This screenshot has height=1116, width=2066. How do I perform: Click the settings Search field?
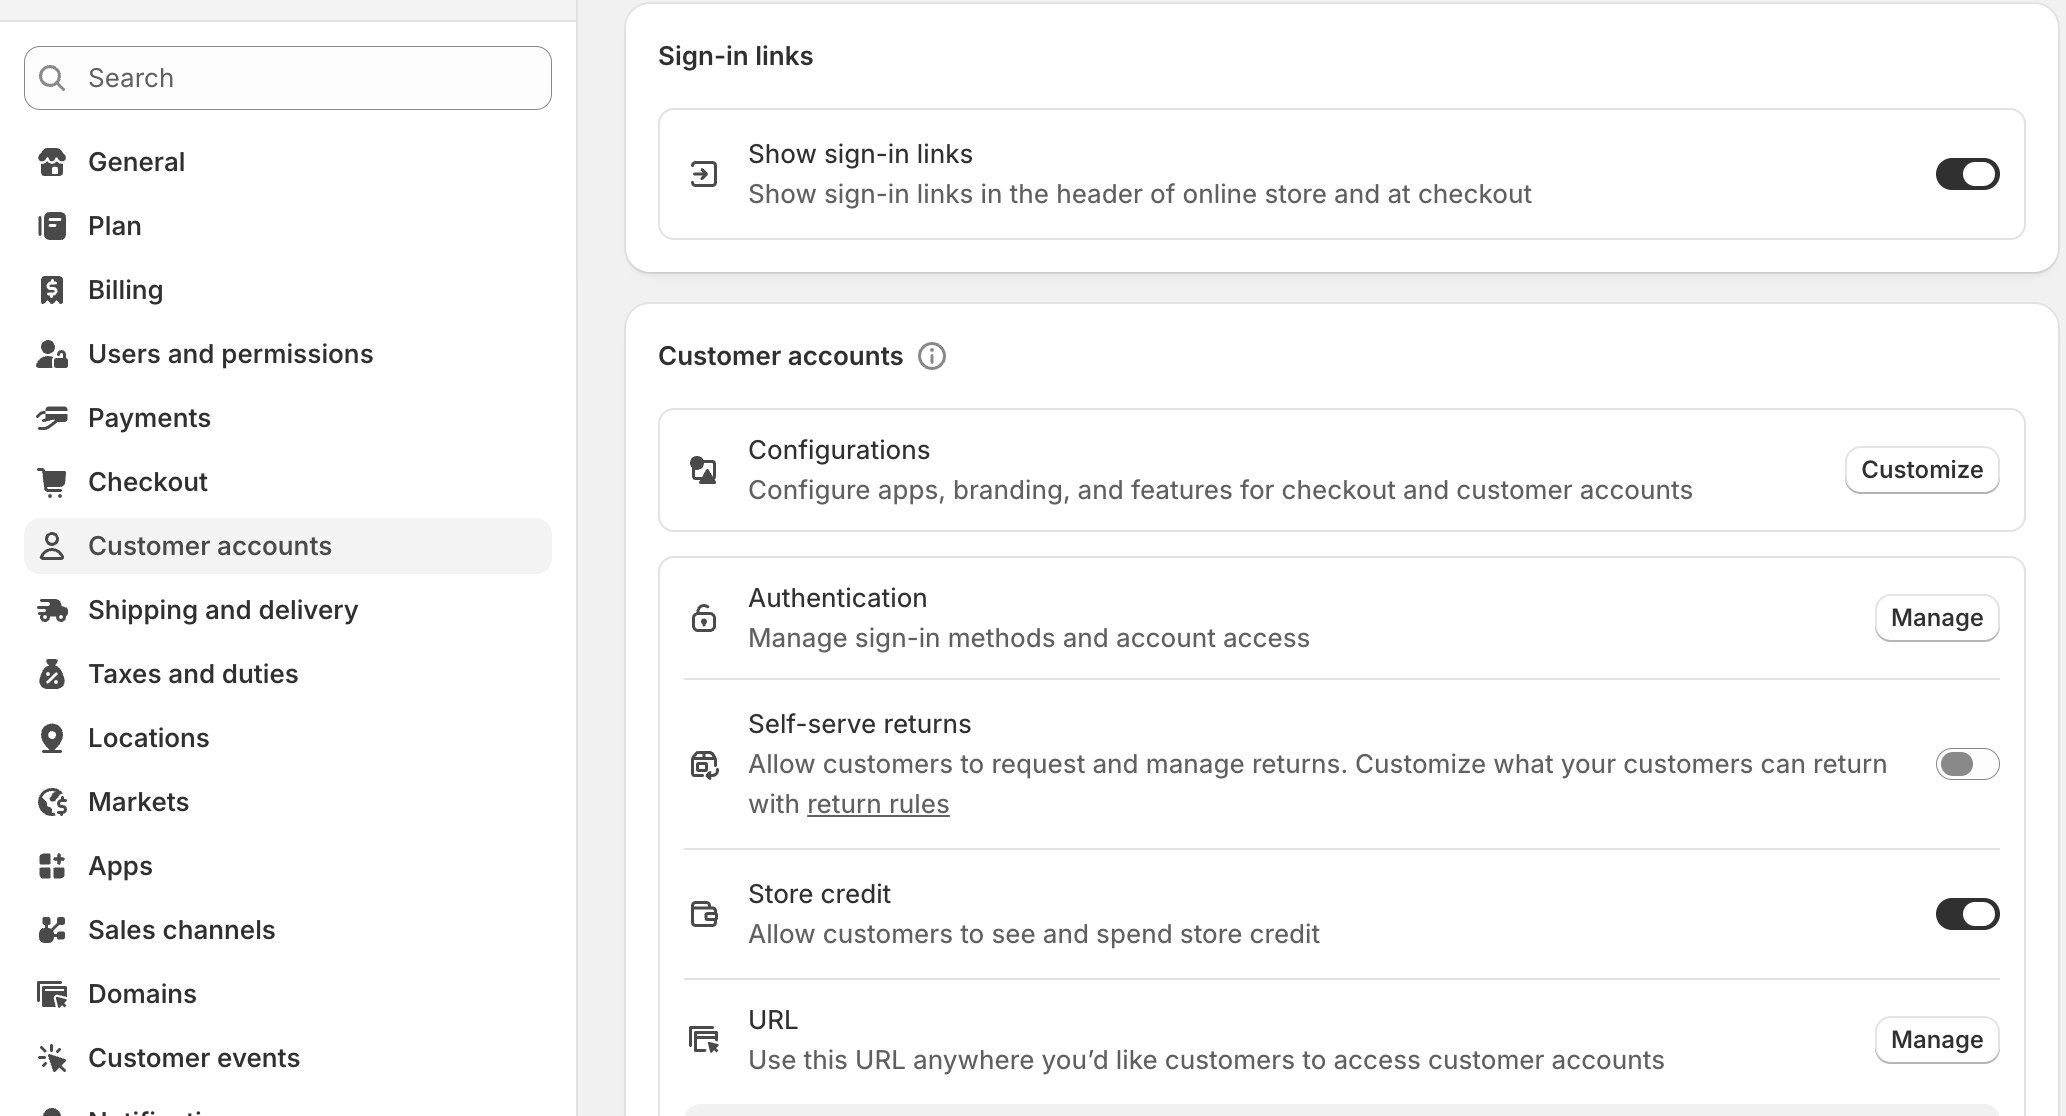pyautogui.click(x=288, y=78)
